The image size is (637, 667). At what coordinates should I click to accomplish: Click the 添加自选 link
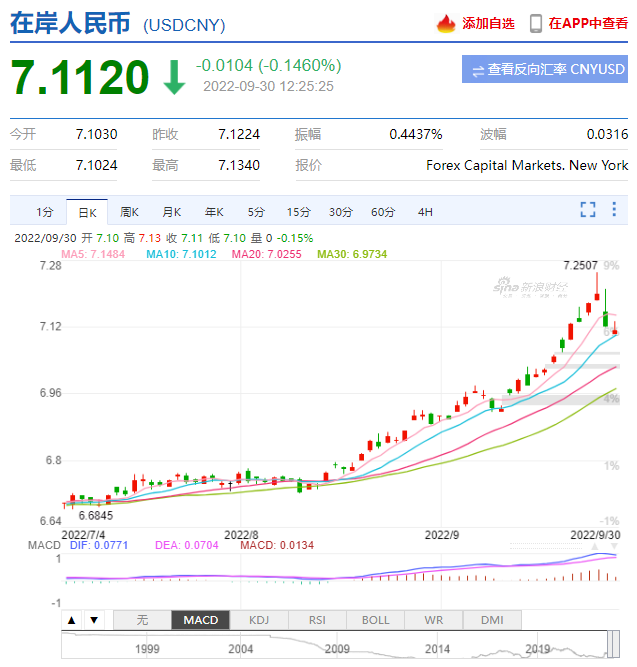(x=488, y=23)
